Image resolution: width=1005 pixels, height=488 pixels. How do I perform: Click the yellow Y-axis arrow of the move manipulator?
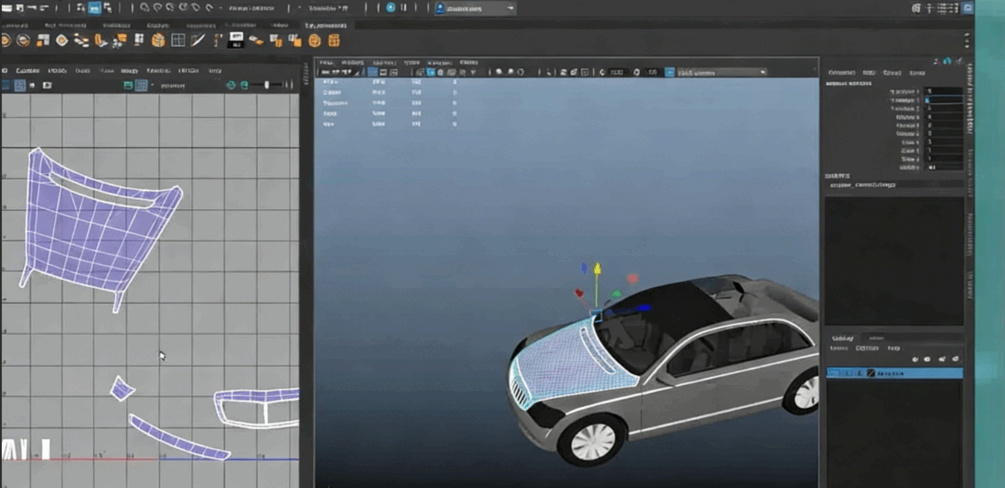click(597, 270)
